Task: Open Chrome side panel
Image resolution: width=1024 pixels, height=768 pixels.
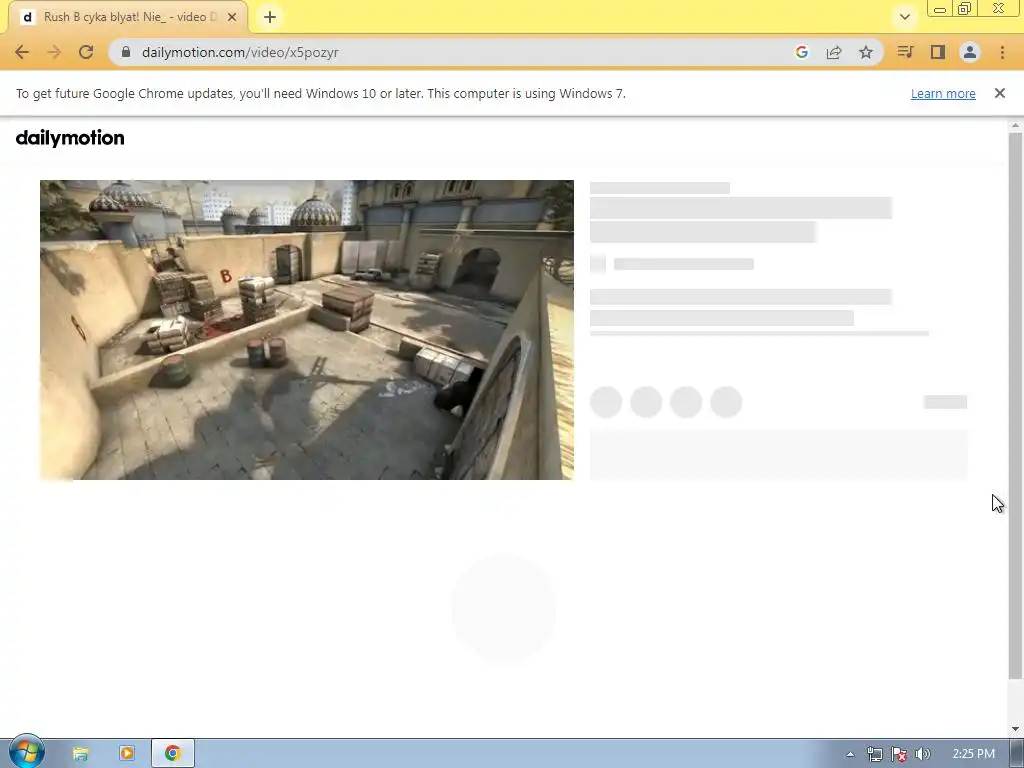Action: click(x=938, y=52)
